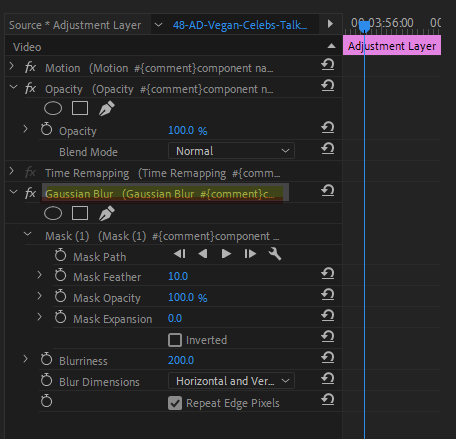Uncheck Repeat Edge Pixels checkbox
The height and width of the screenshot is (439, 456).
175,403
